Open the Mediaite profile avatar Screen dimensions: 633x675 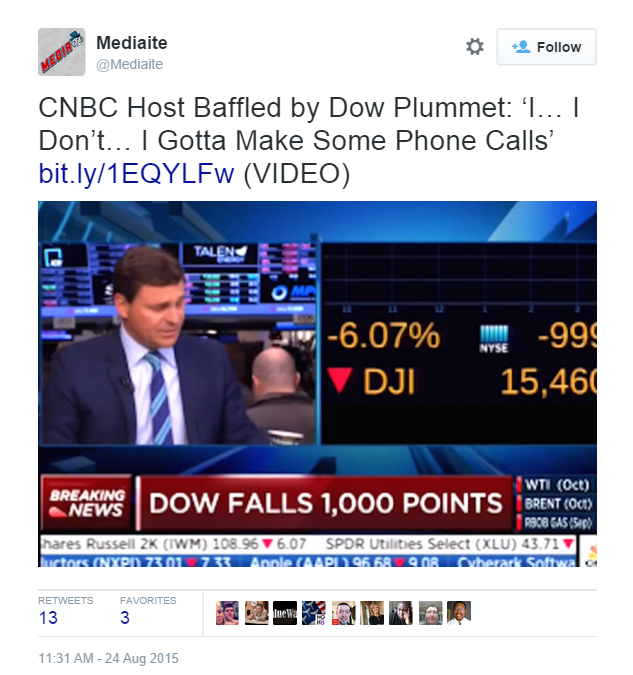click(x=62, y=52)
